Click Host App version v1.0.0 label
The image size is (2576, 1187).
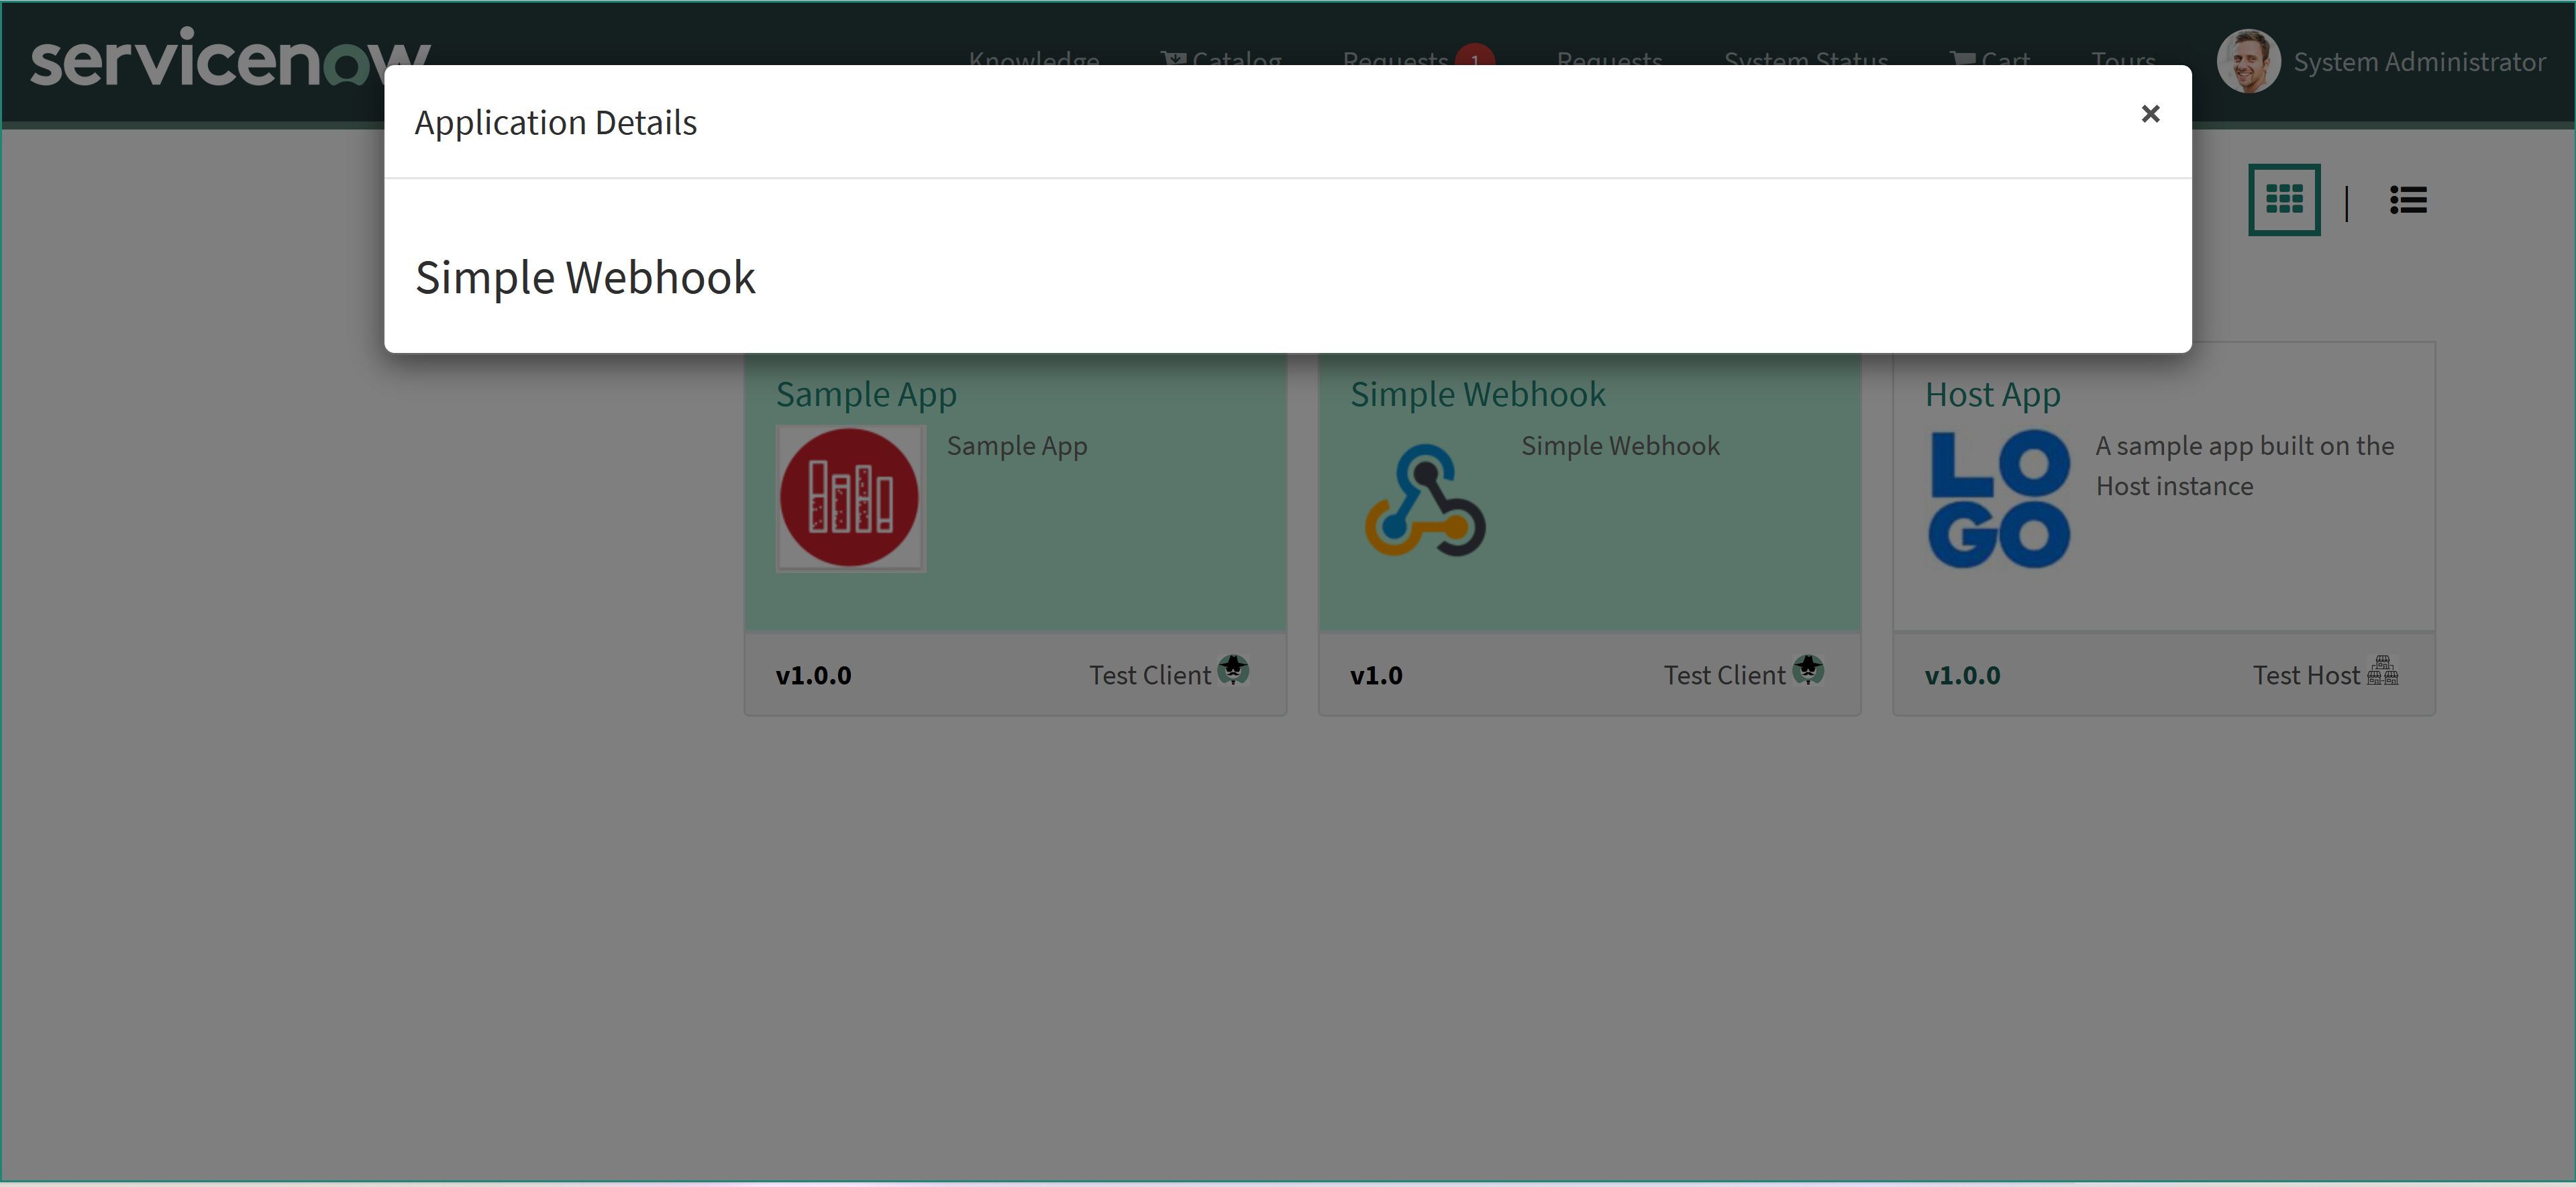[x=1962, y=675]
